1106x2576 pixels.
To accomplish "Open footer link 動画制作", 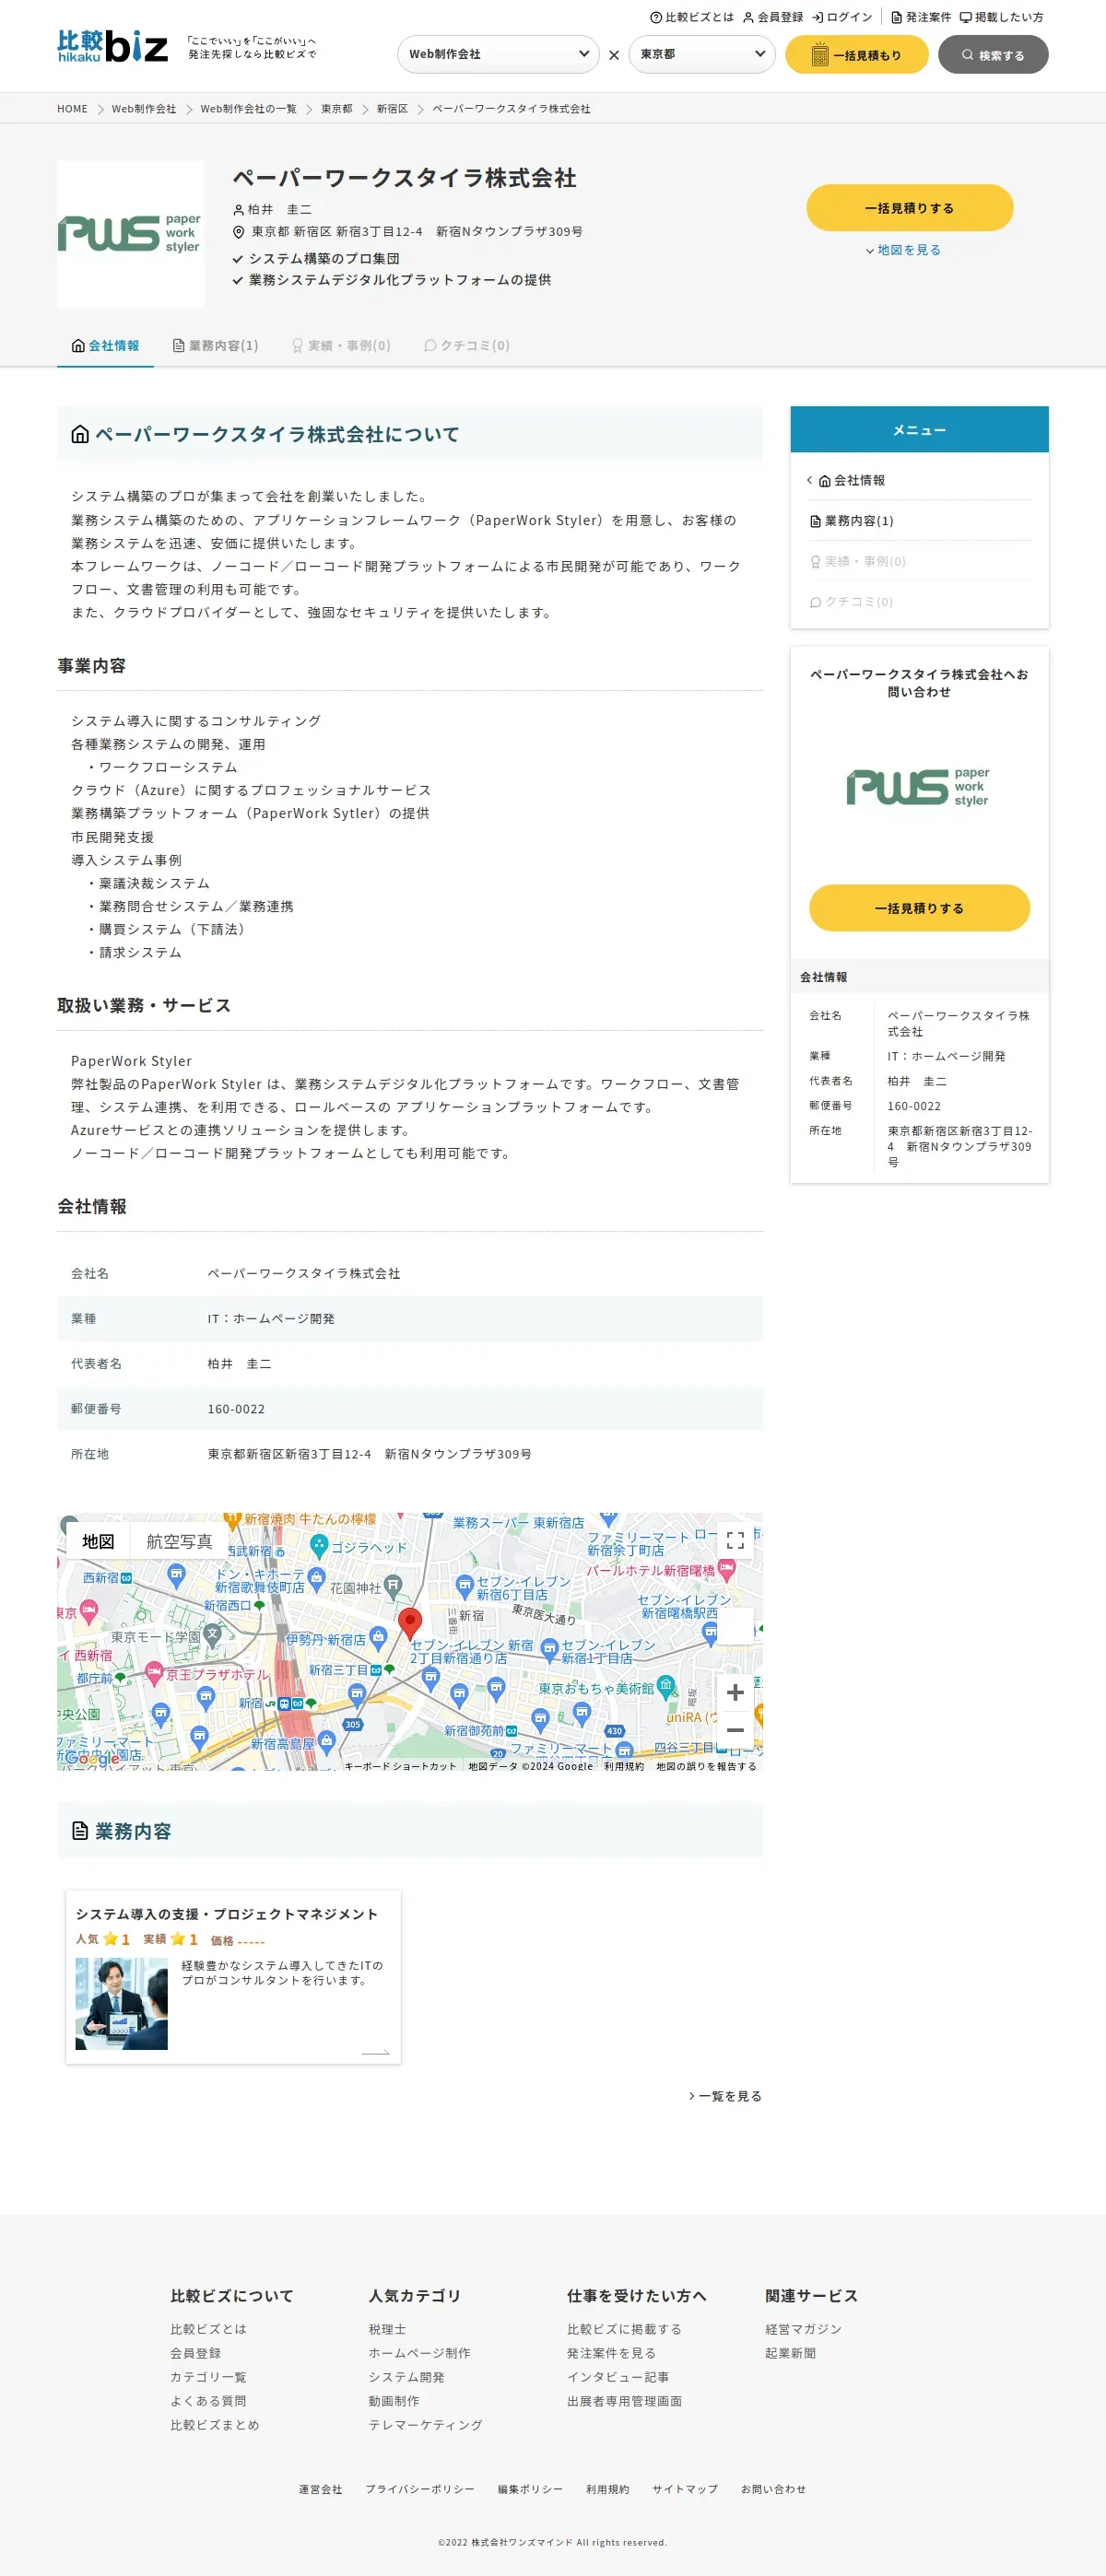I will click(x=394, y=2401).
